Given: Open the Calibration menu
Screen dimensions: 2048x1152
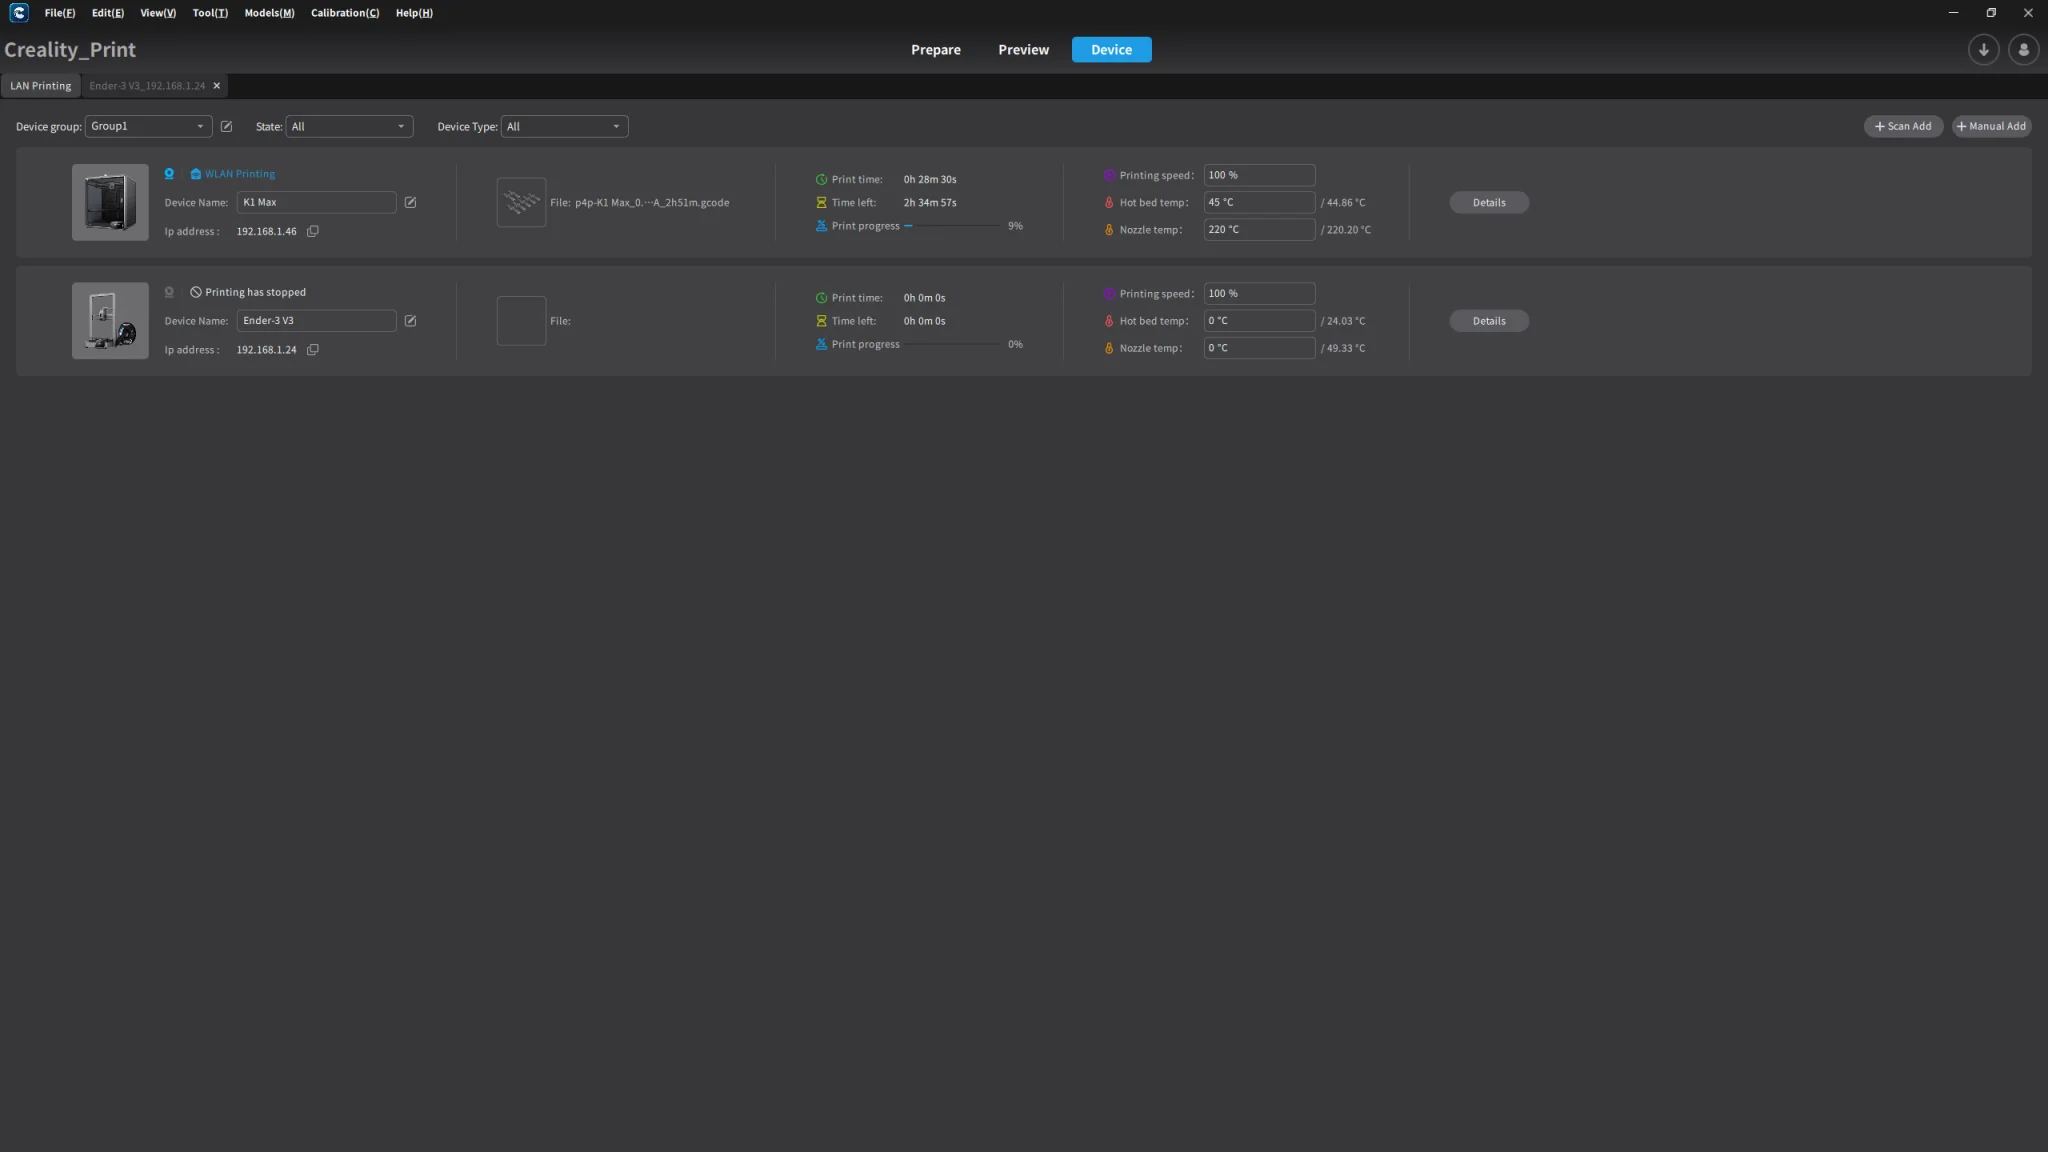Looking at the screenshot, I should (x=344, y=13).
